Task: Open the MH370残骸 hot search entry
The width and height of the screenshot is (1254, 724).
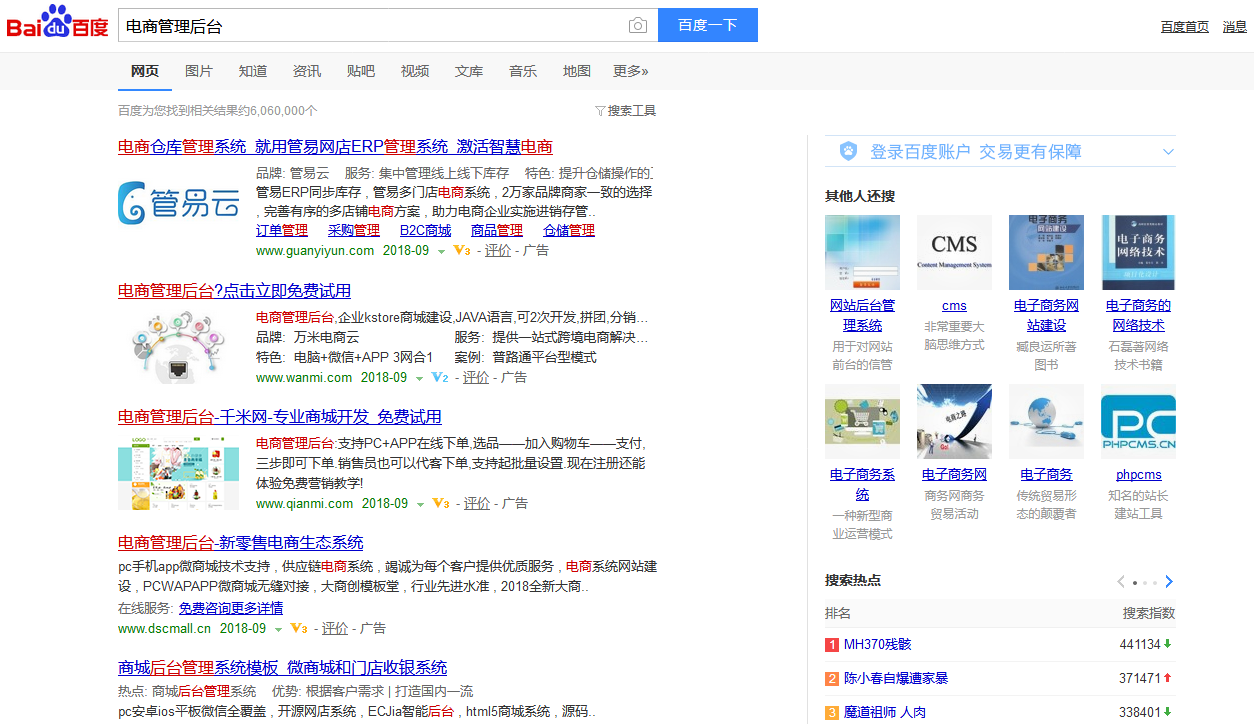Action: point(877,645)
